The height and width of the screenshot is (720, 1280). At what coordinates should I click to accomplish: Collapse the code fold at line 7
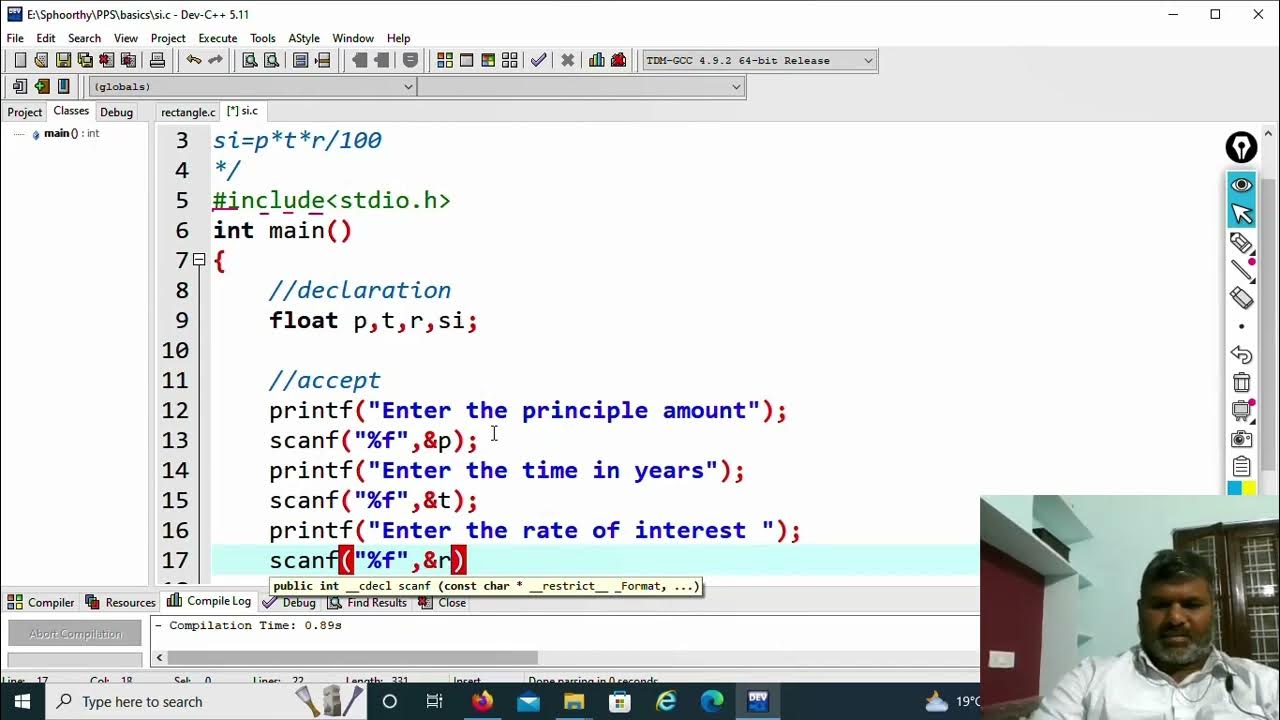click(x=199, y=260)
